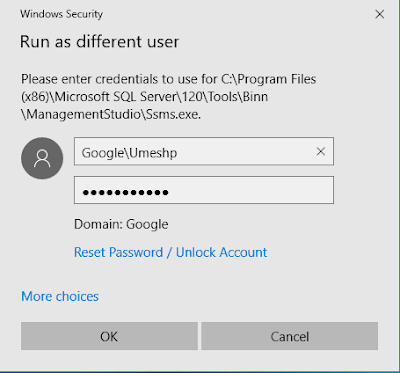
Task: Click the 'Please enter credentials' message text
Action: pyautogui.click(x=169, y=97)
